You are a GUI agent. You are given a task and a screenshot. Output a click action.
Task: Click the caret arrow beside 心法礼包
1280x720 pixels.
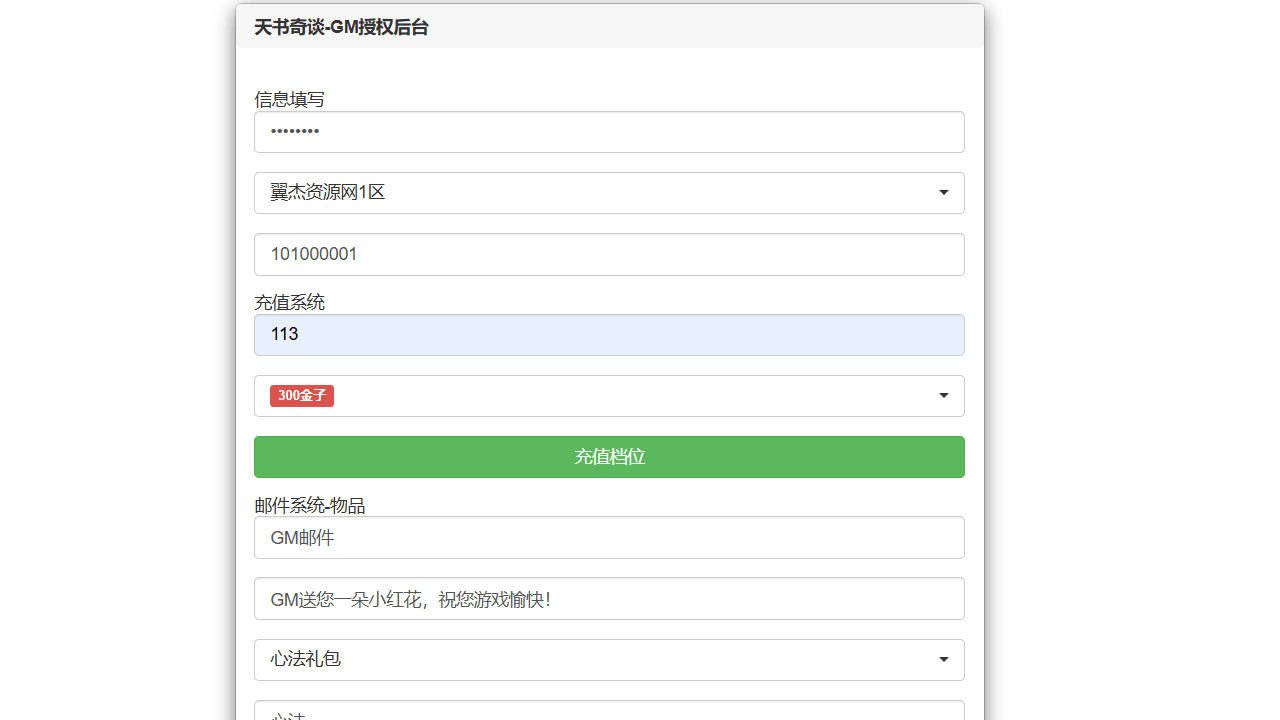coord(943,660)
